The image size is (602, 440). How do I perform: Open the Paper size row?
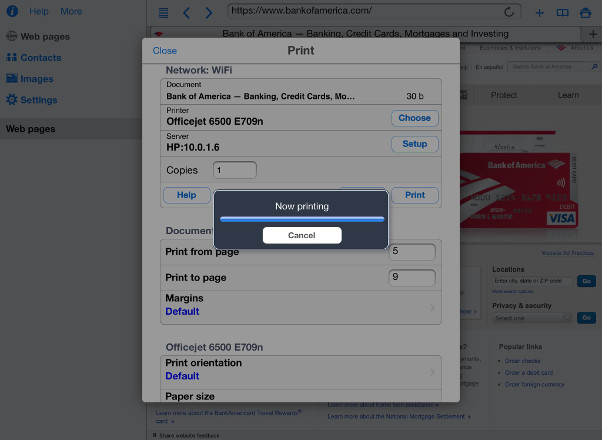[x=301, y=396]
